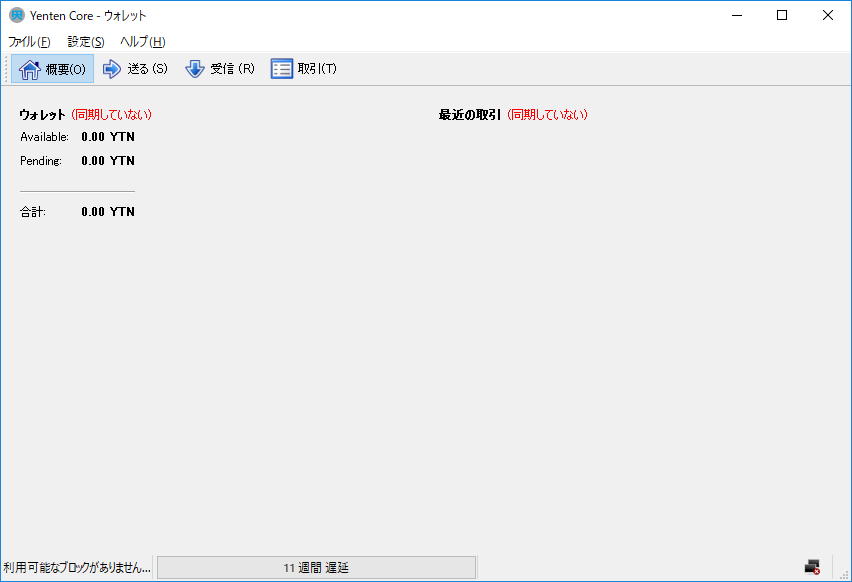Open the 設定 menu

tap(85, 42)
